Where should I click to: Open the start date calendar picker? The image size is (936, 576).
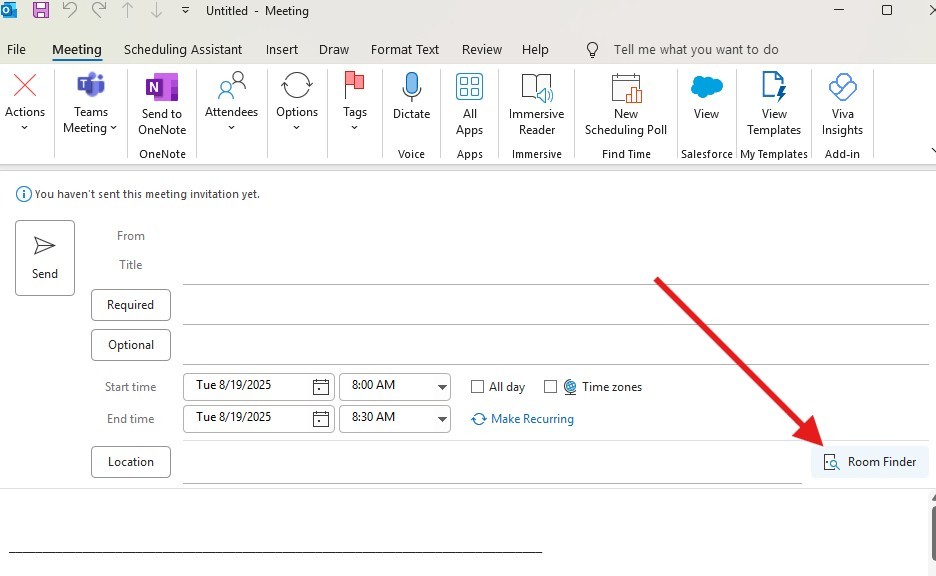point(320,387)
